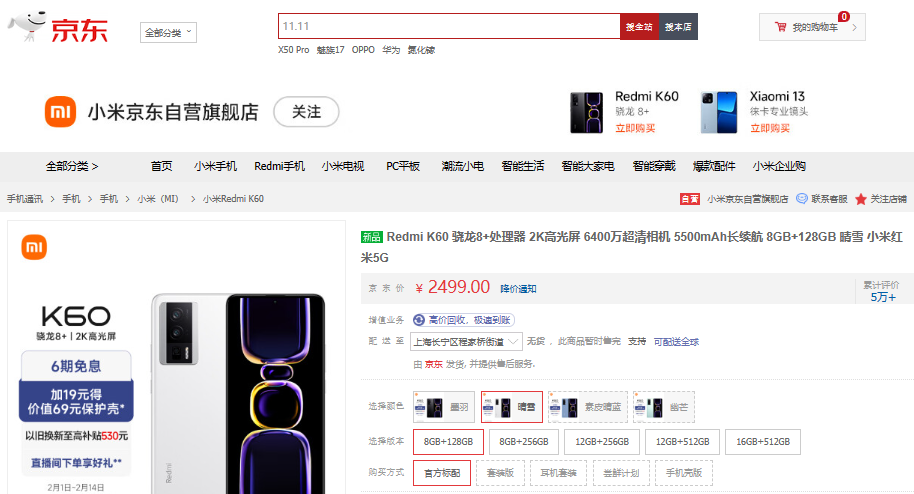
Task: Click the 降价通知 price alert link
Action: click(x=518, y=289)
